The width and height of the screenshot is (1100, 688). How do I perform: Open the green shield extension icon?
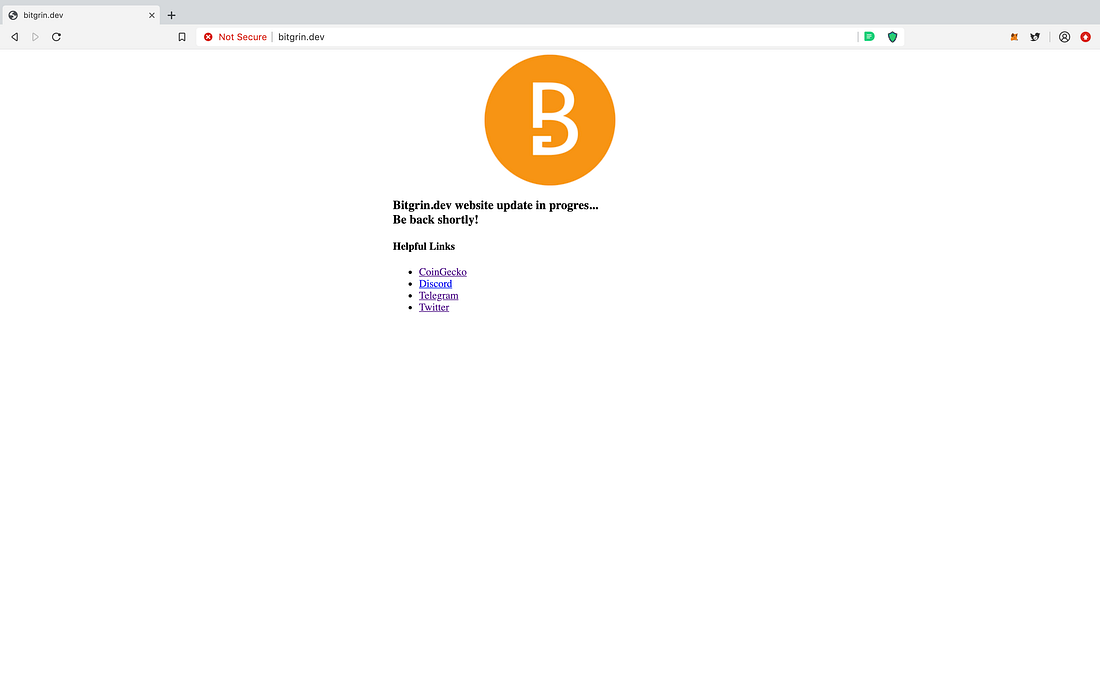pos(892,37)
